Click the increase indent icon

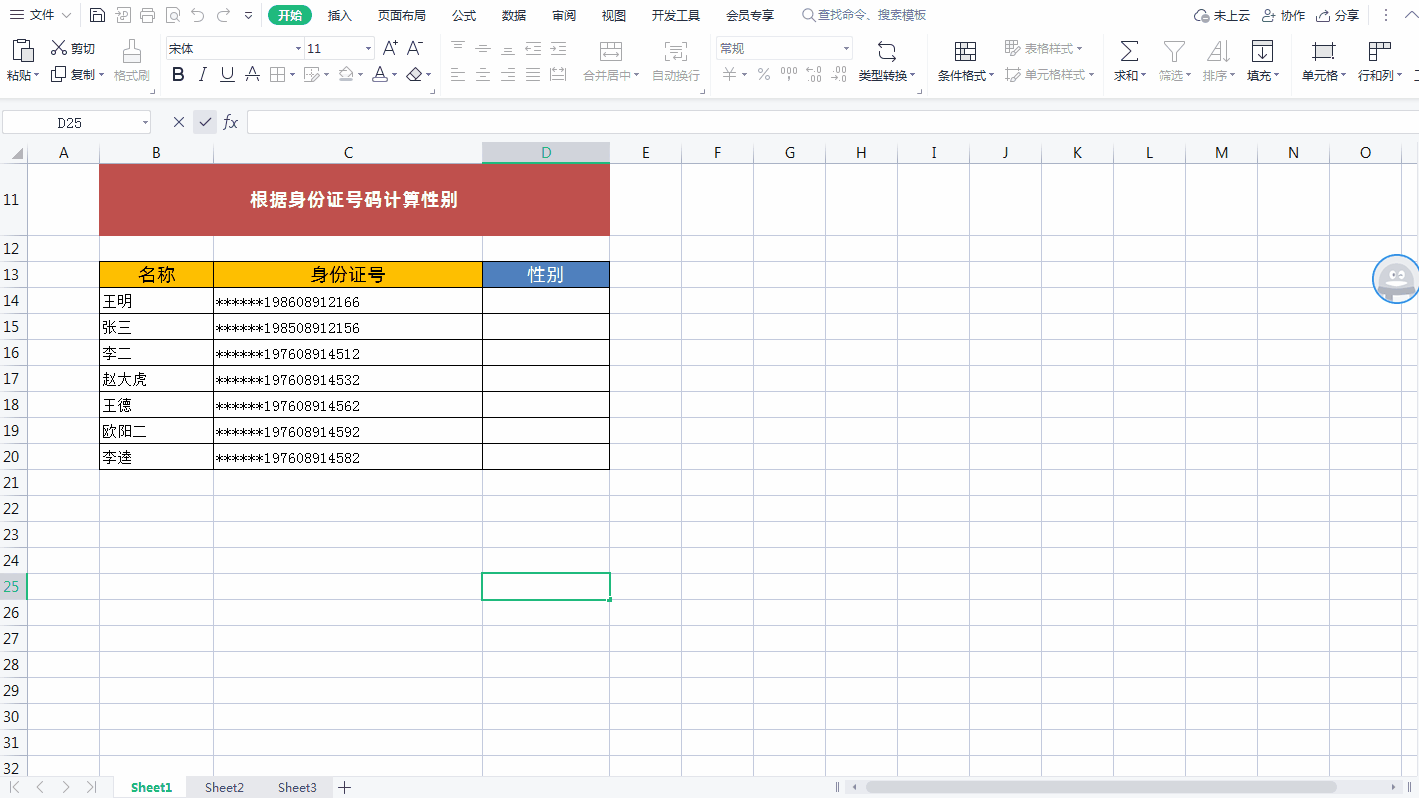[558, 48]
